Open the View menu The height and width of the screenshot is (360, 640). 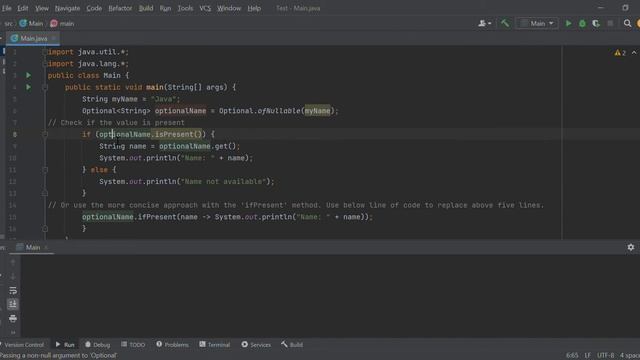42,8
